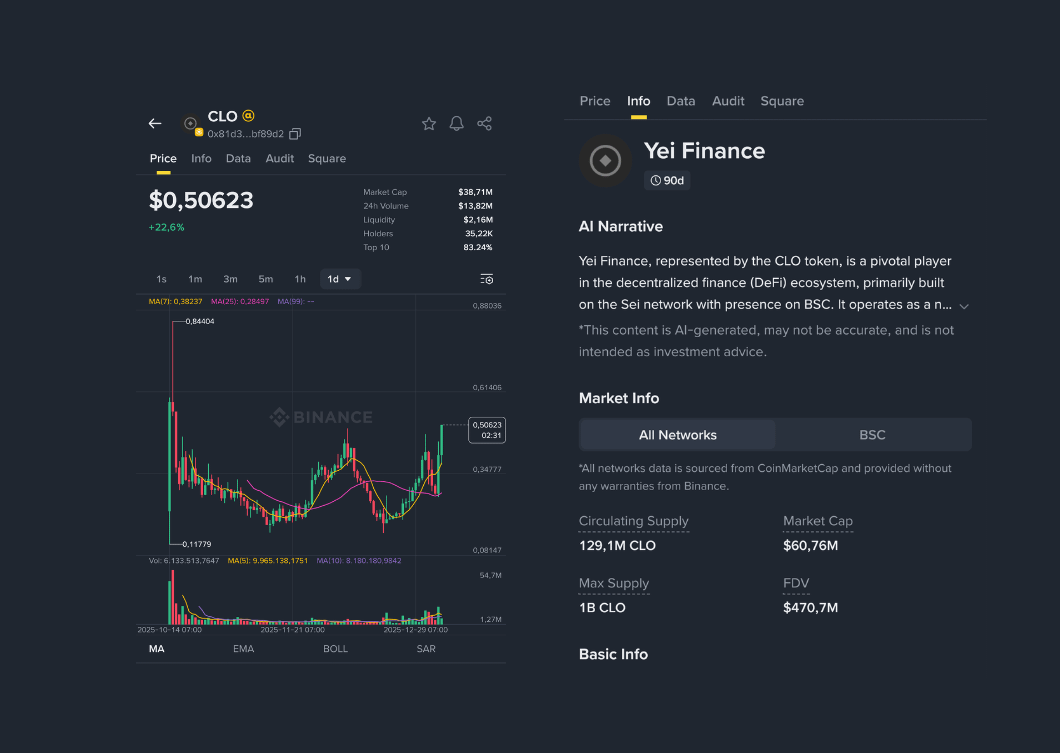
Task: Click the FDV label
Action: pos(796,583)
